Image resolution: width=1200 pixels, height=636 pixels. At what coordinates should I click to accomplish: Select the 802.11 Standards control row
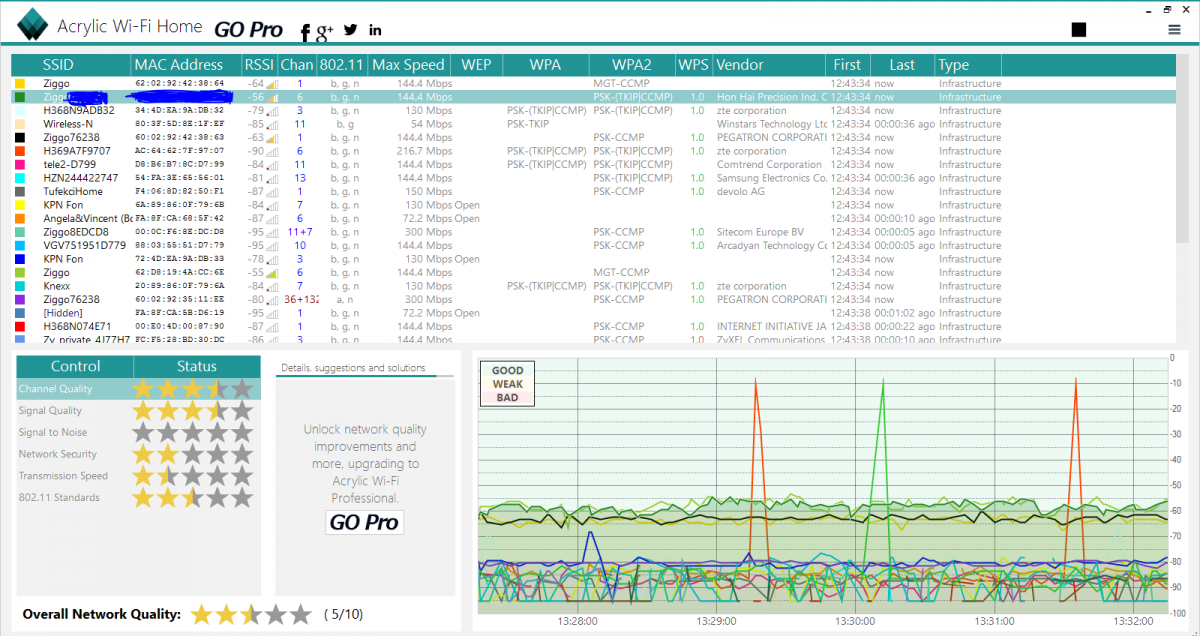(x=139, y=498)
